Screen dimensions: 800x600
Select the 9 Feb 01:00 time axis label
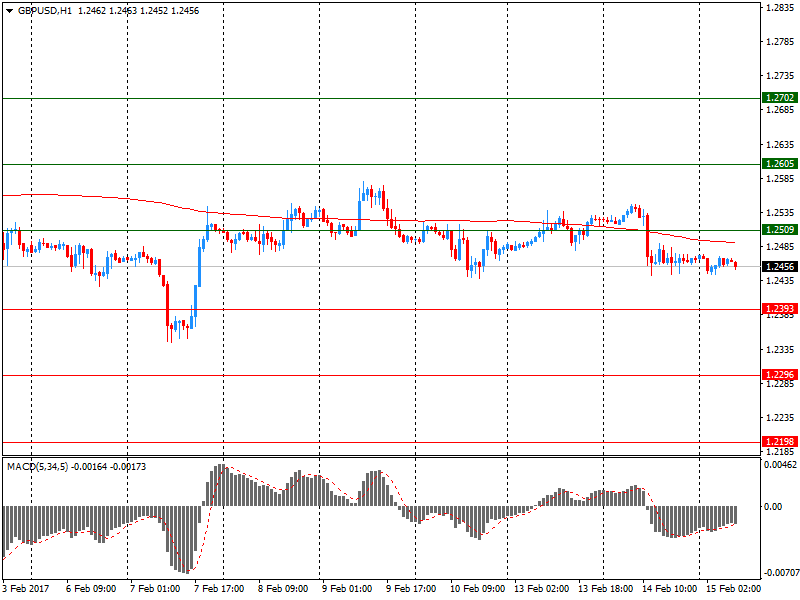pos(347,589)
